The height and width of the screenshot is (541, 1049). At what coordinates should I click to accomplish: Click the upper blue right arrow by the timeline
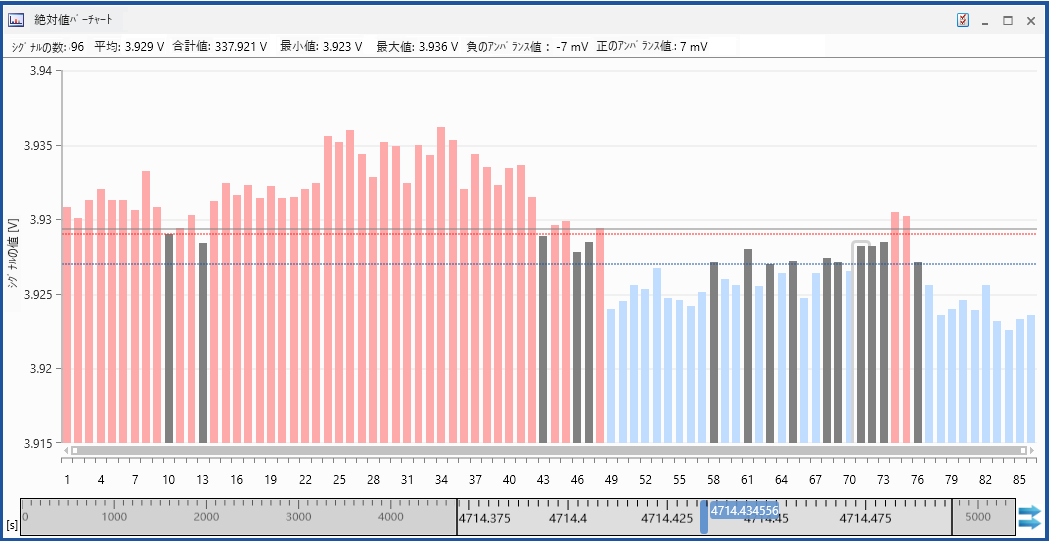(1028, 511)
